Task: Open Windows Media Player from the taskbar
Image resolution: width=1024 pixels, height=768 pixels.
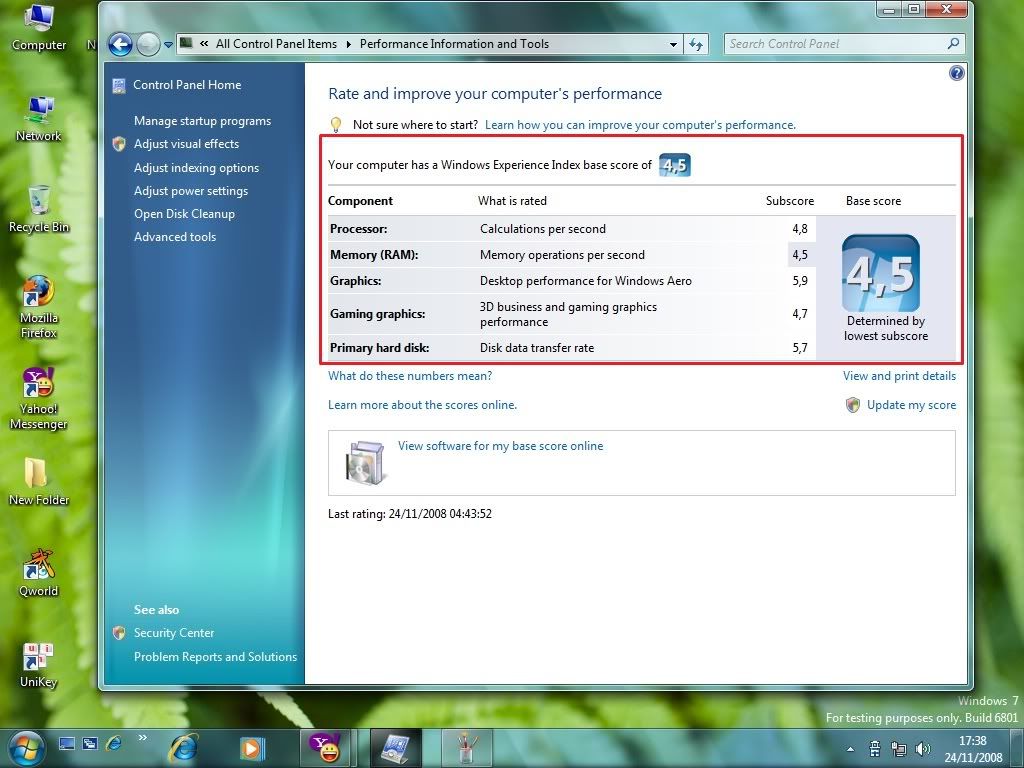Action: tap(252, 748)
